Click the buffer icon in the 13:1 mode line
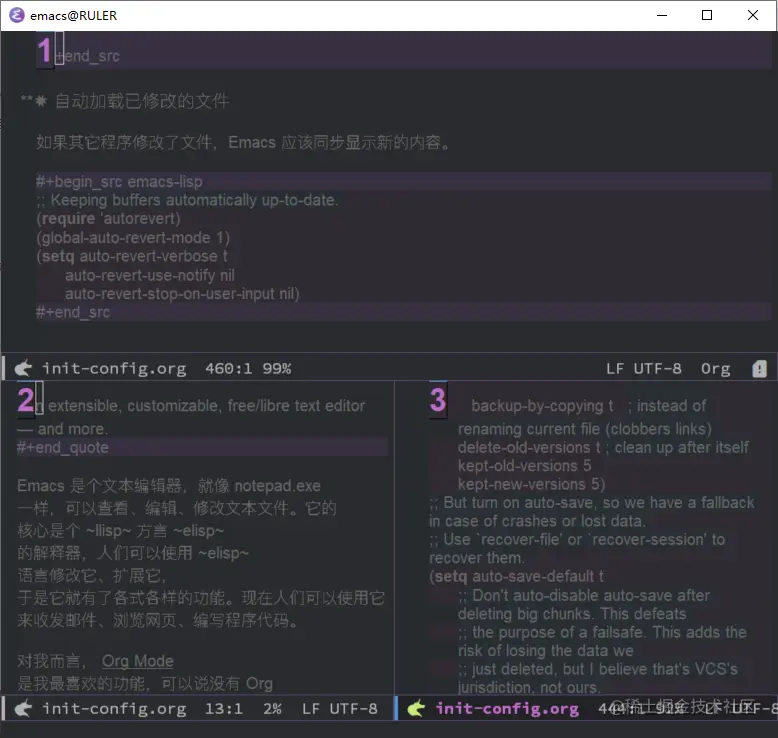778x738 pixels. click(23, 708)
